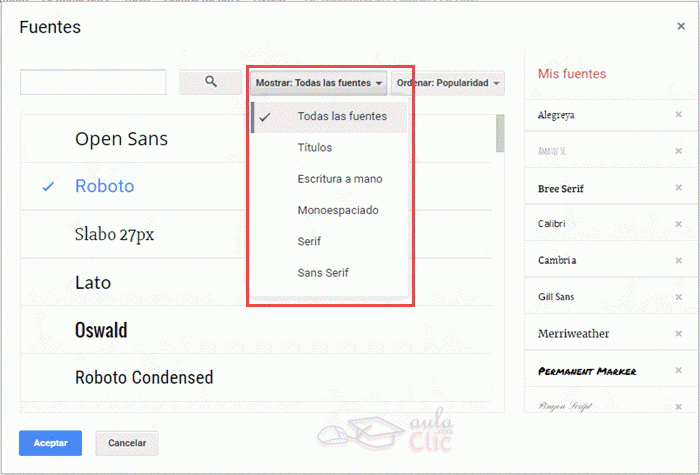Click the font list scrollbar
Viewport: 700px width, 475px height.
(499, 135)
